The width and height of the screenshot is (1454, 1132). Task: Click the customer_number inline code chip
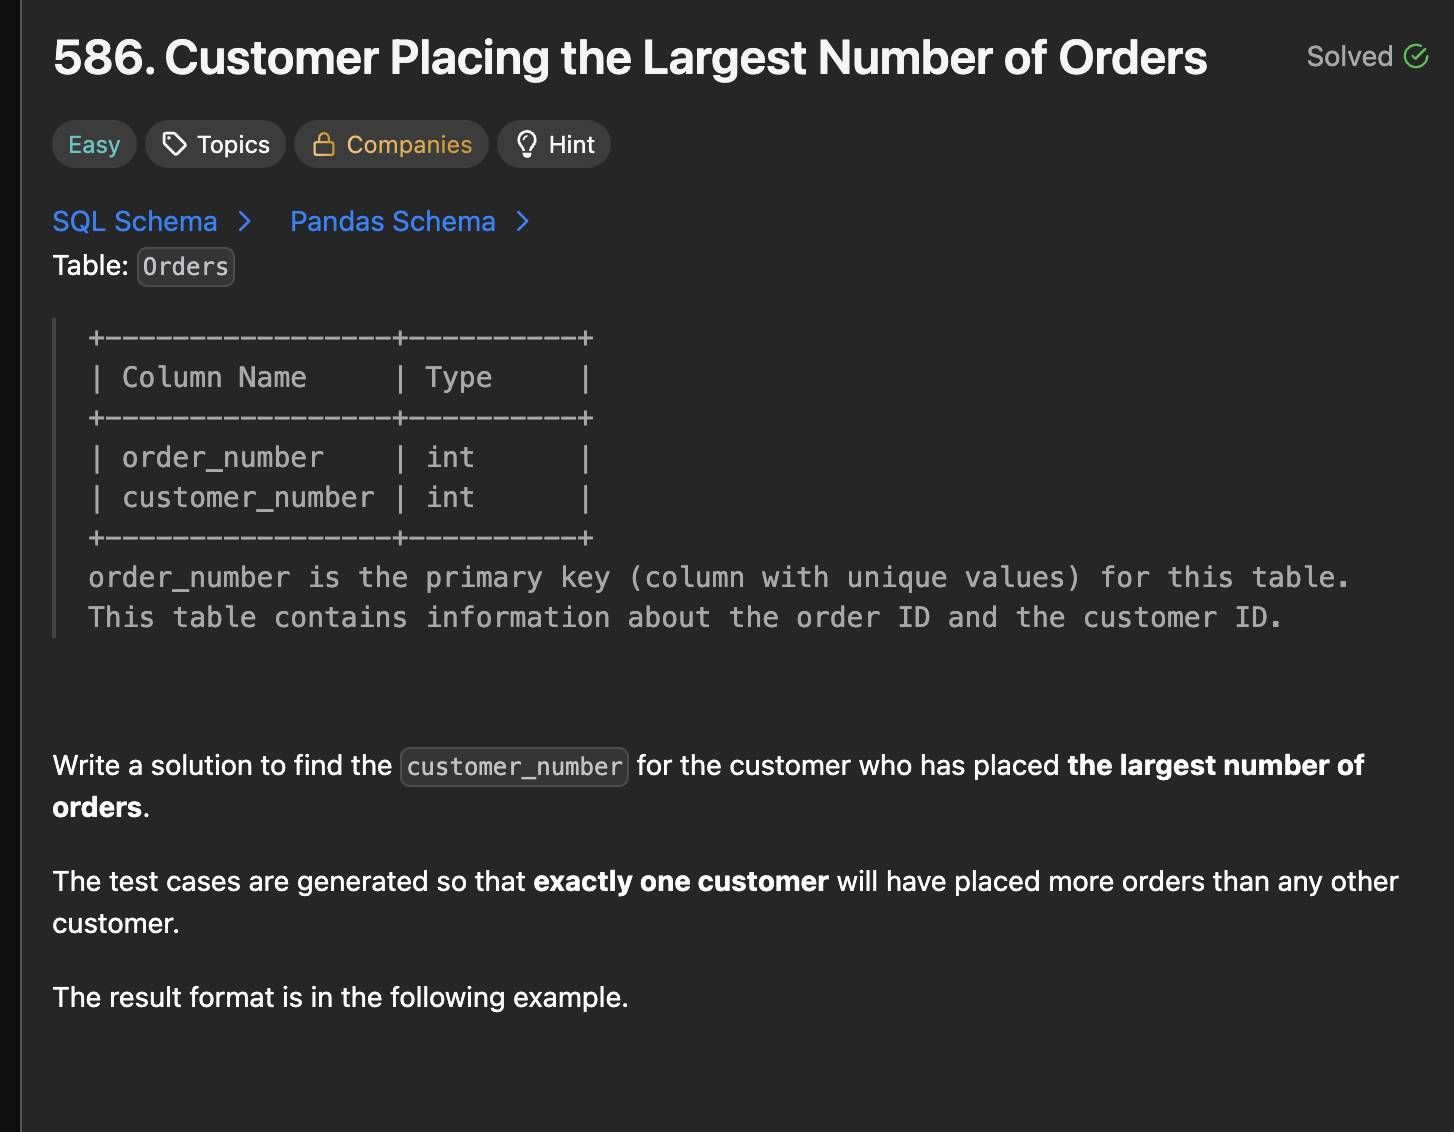tap(514, 767)
